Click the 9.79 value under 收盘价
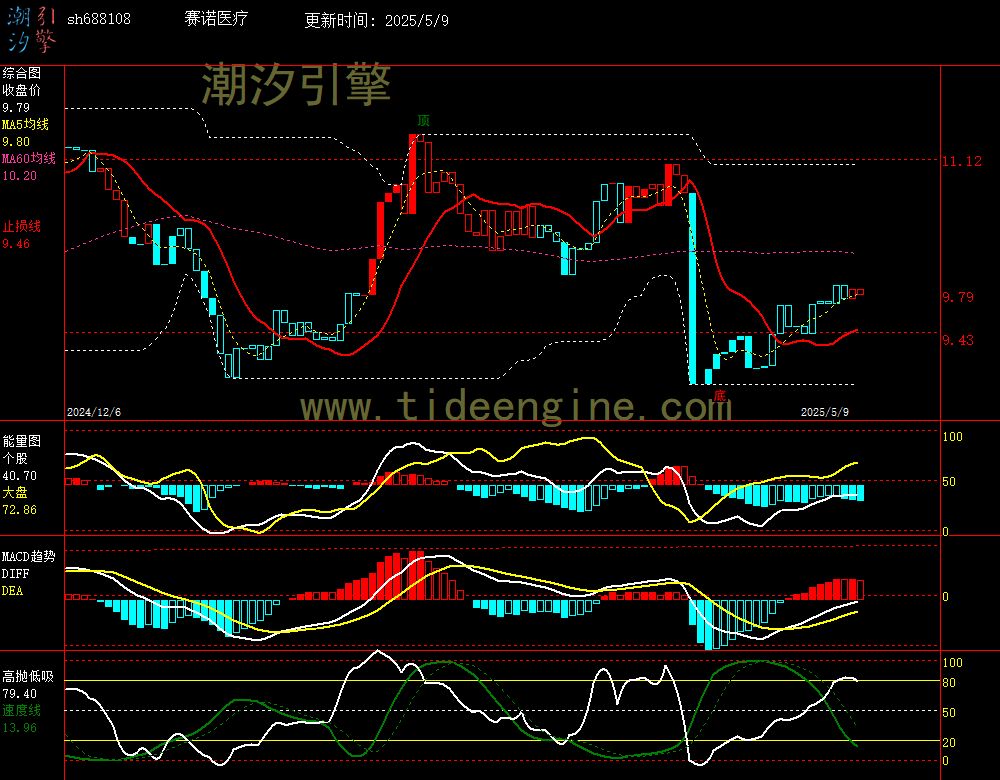The image size is (1000, 780). (x=16, y=108)
